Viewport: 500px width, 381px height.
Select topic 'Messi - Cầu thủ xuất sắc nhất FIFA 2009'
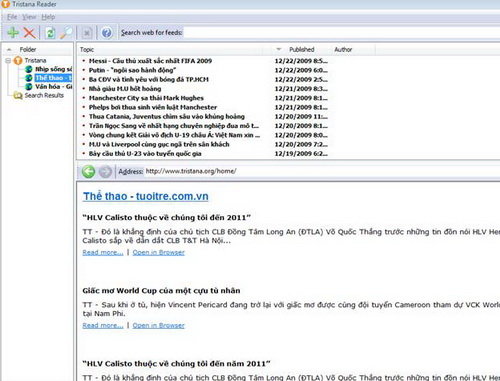point(150,61)
